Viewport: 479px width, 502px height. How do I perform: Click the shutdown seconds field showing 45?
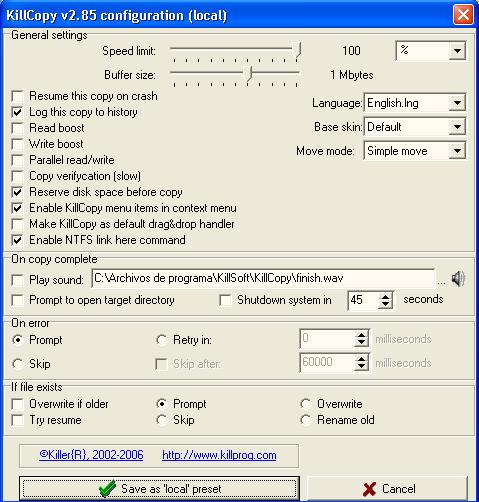pos(363,300)
